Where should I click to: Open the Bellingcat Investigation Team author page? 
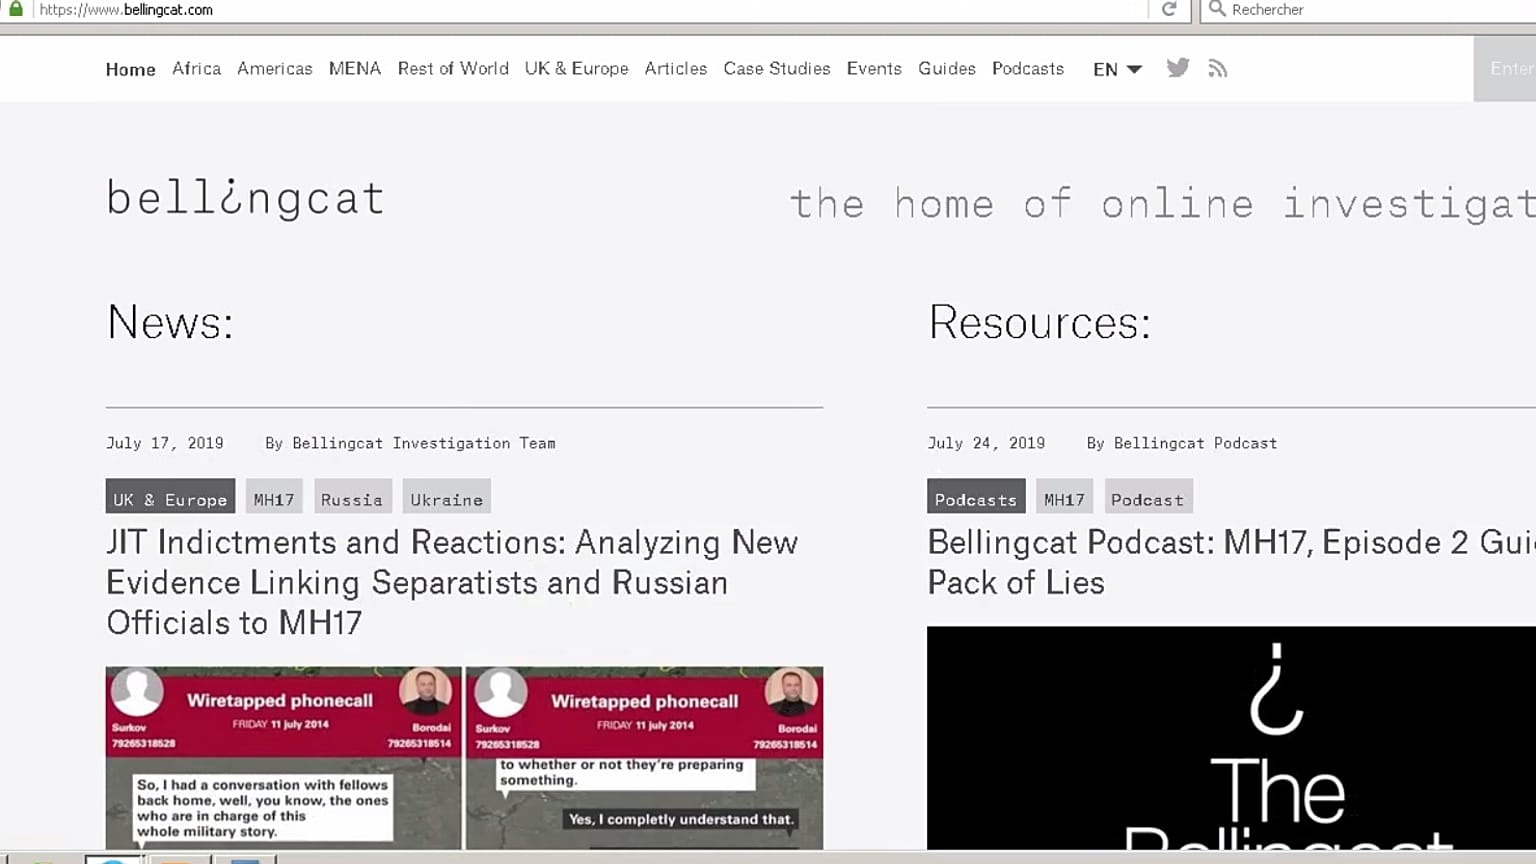click(x=424, y=443)
